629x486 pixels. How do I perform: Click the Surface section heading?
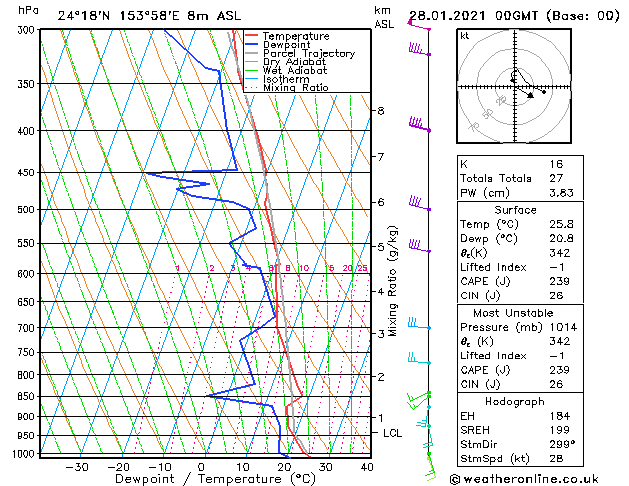pyautogui.click(x=515, y=210)
